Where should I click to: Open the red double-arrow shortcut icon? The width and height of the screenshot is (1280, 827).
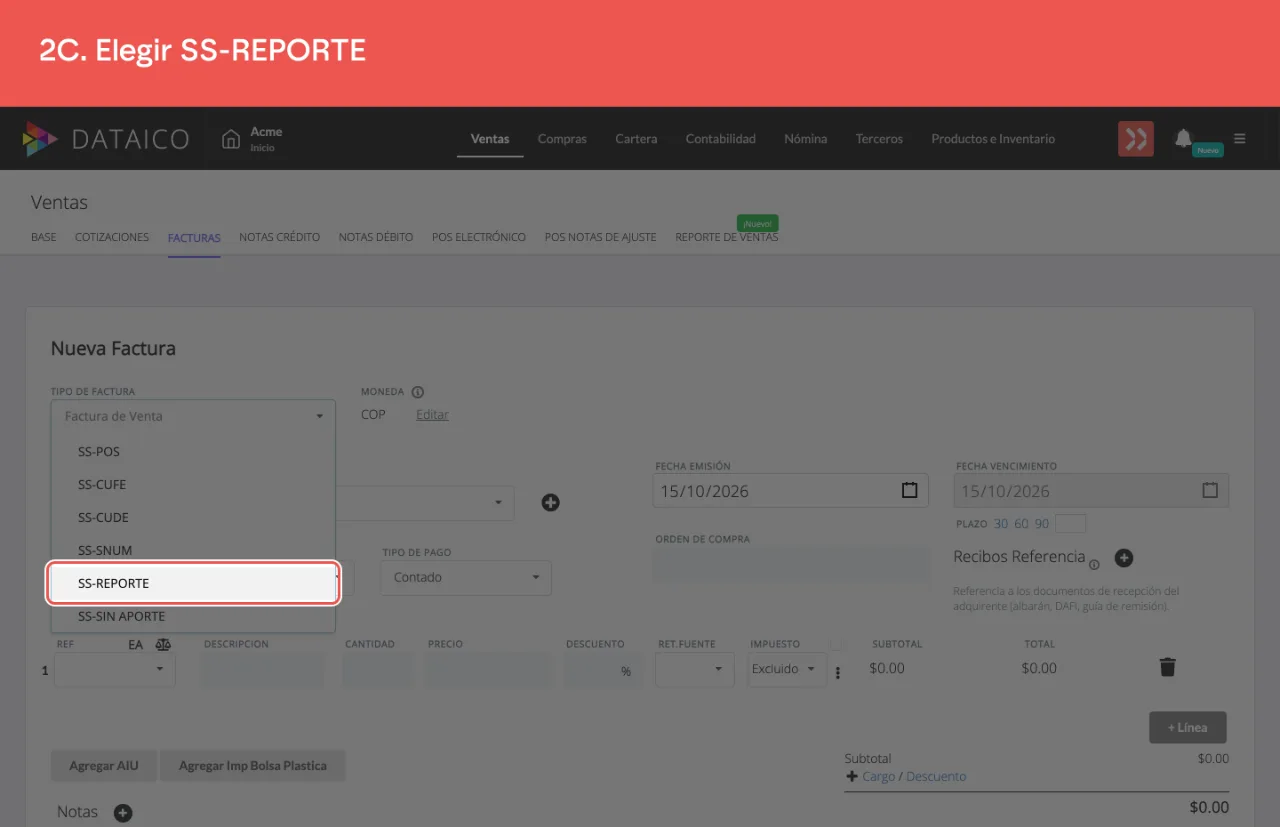[1136, 139]
